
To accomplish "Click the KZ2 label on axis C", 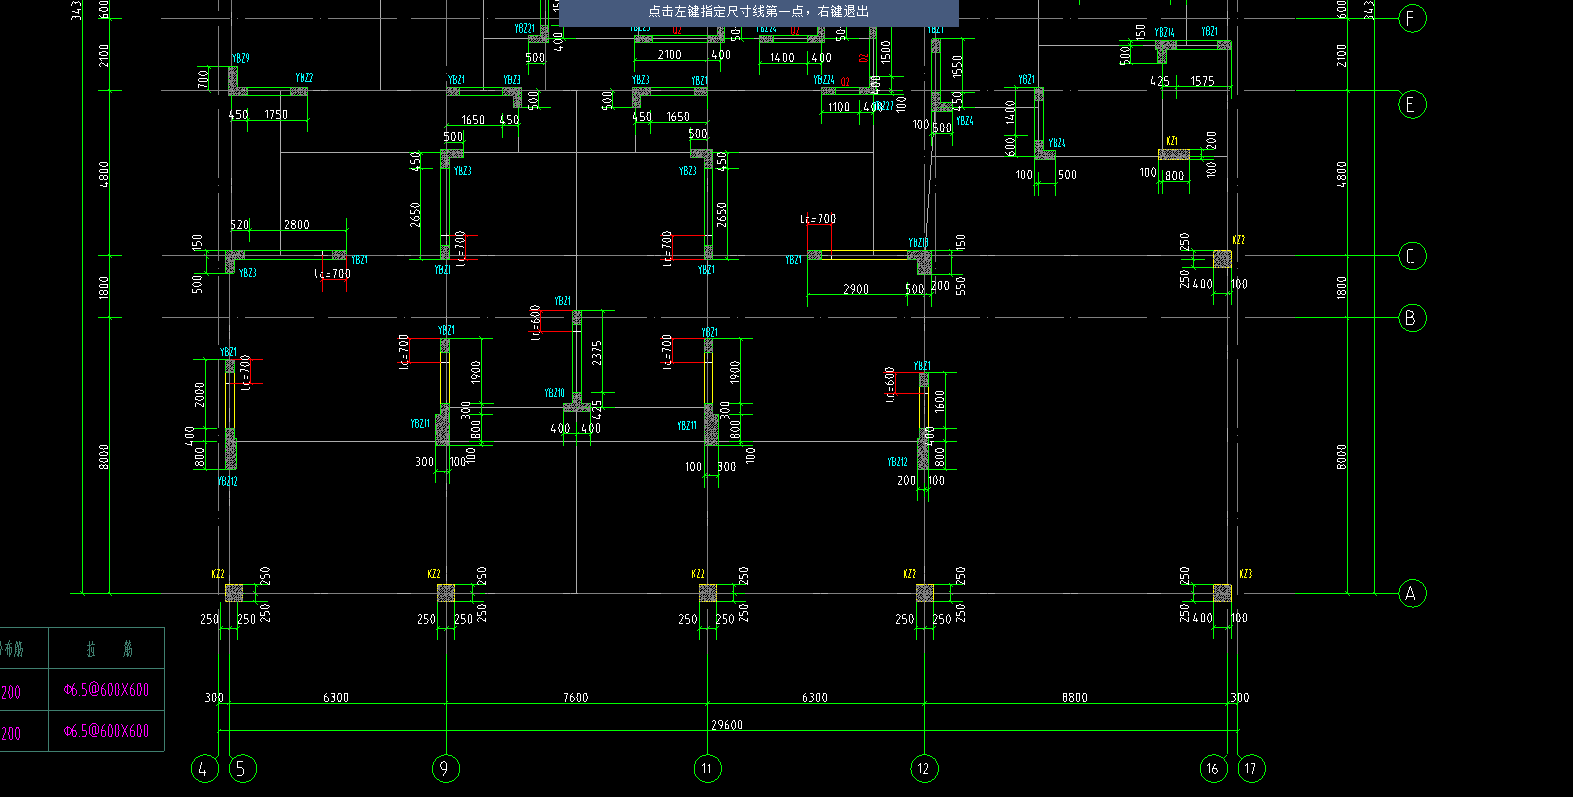I will [1238, 240].
